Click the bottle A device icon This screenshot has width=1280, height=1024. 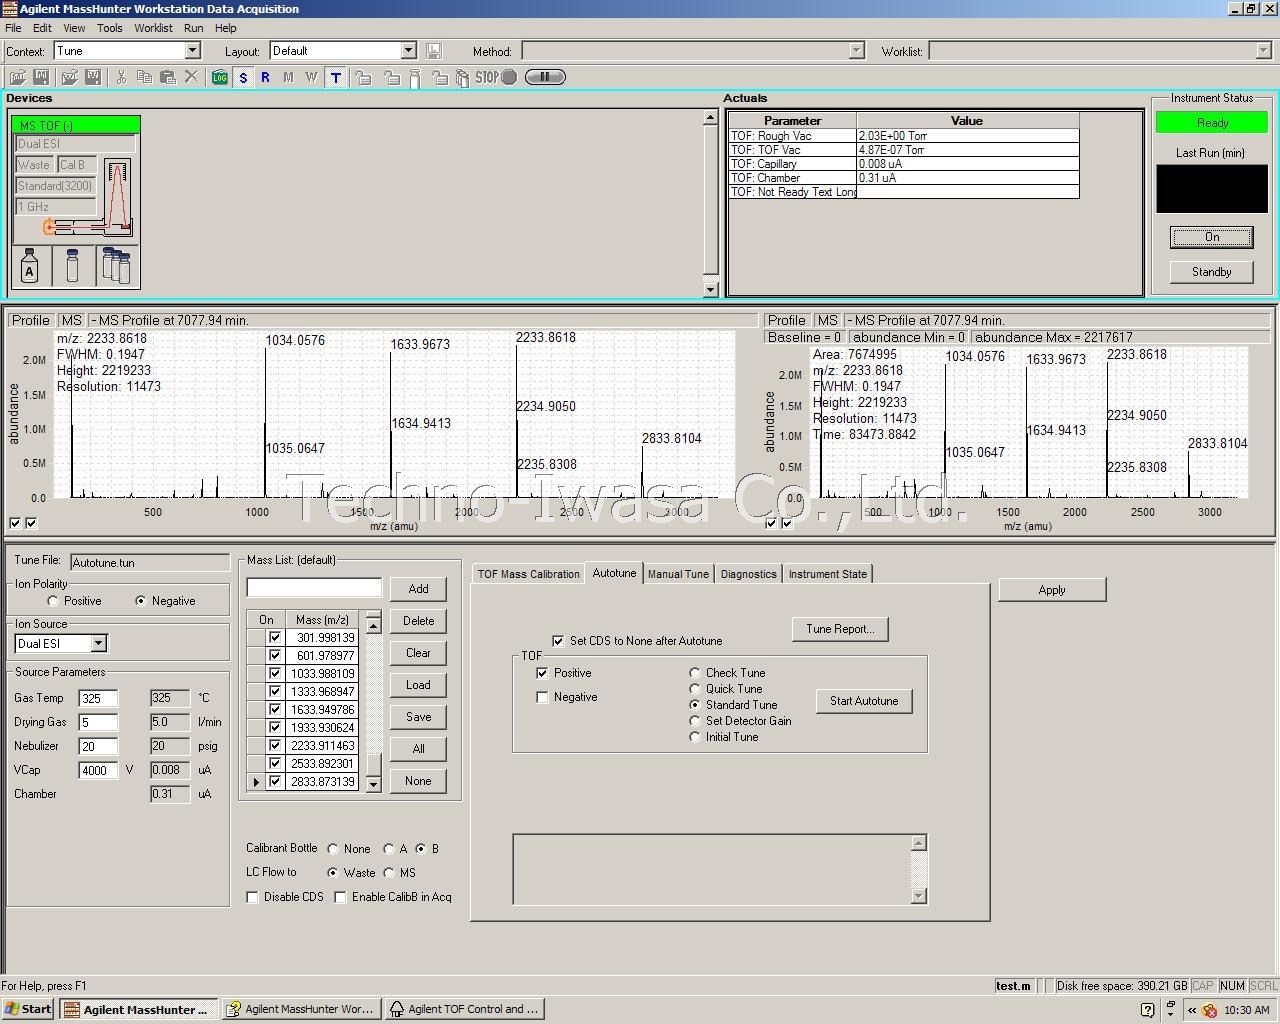pyautogui.click(x=30, y=266)
